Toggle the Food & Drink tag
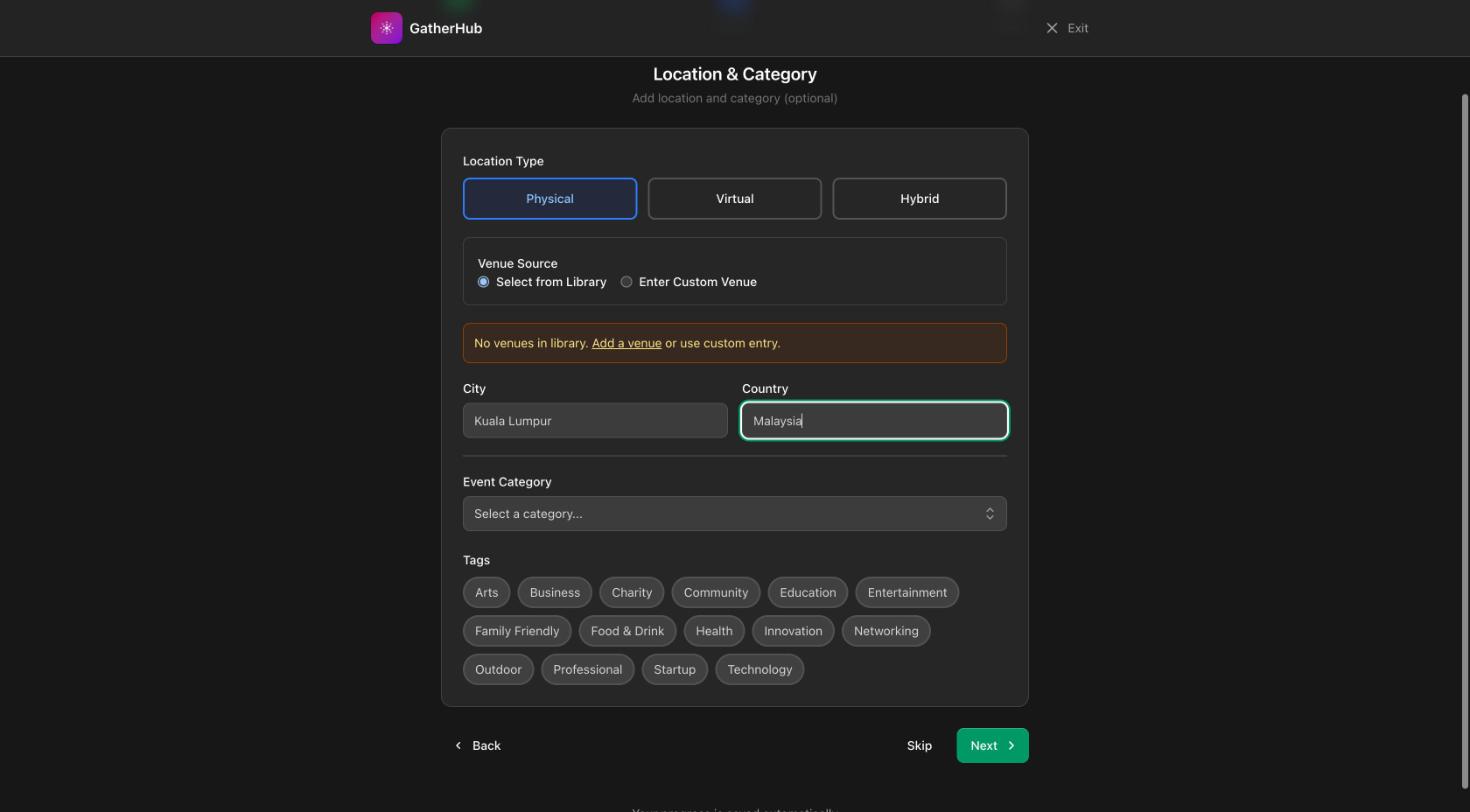The image size is (1470, 812). (x=627, y=631)
